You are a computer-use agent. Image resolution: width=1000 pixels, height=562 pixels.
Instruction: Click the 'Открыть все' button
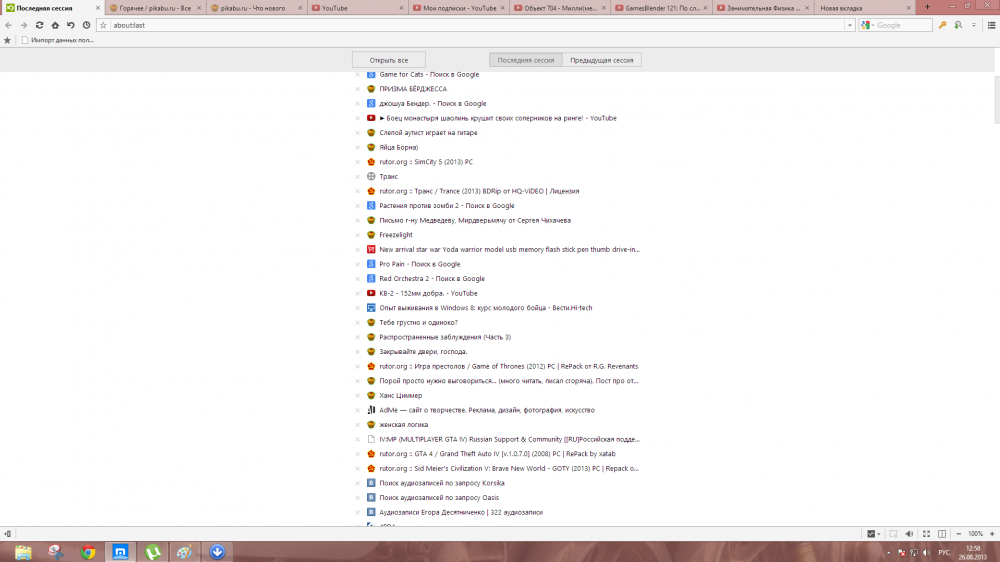click(x=388, y=60)
